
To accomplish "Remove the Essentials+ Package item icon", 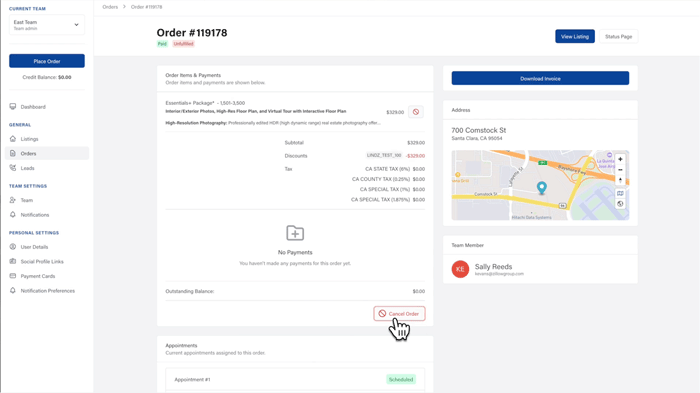I will point(416,112).
